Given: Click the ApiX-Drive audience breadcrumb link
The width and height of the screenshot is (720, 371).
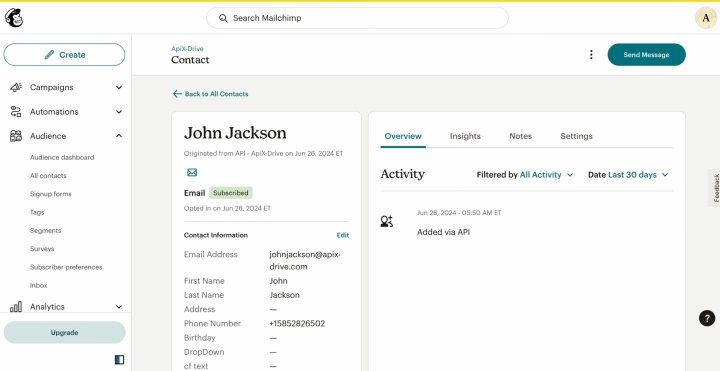Looking at the screenshot, I should pyautogui.click(x=187, y=49).
